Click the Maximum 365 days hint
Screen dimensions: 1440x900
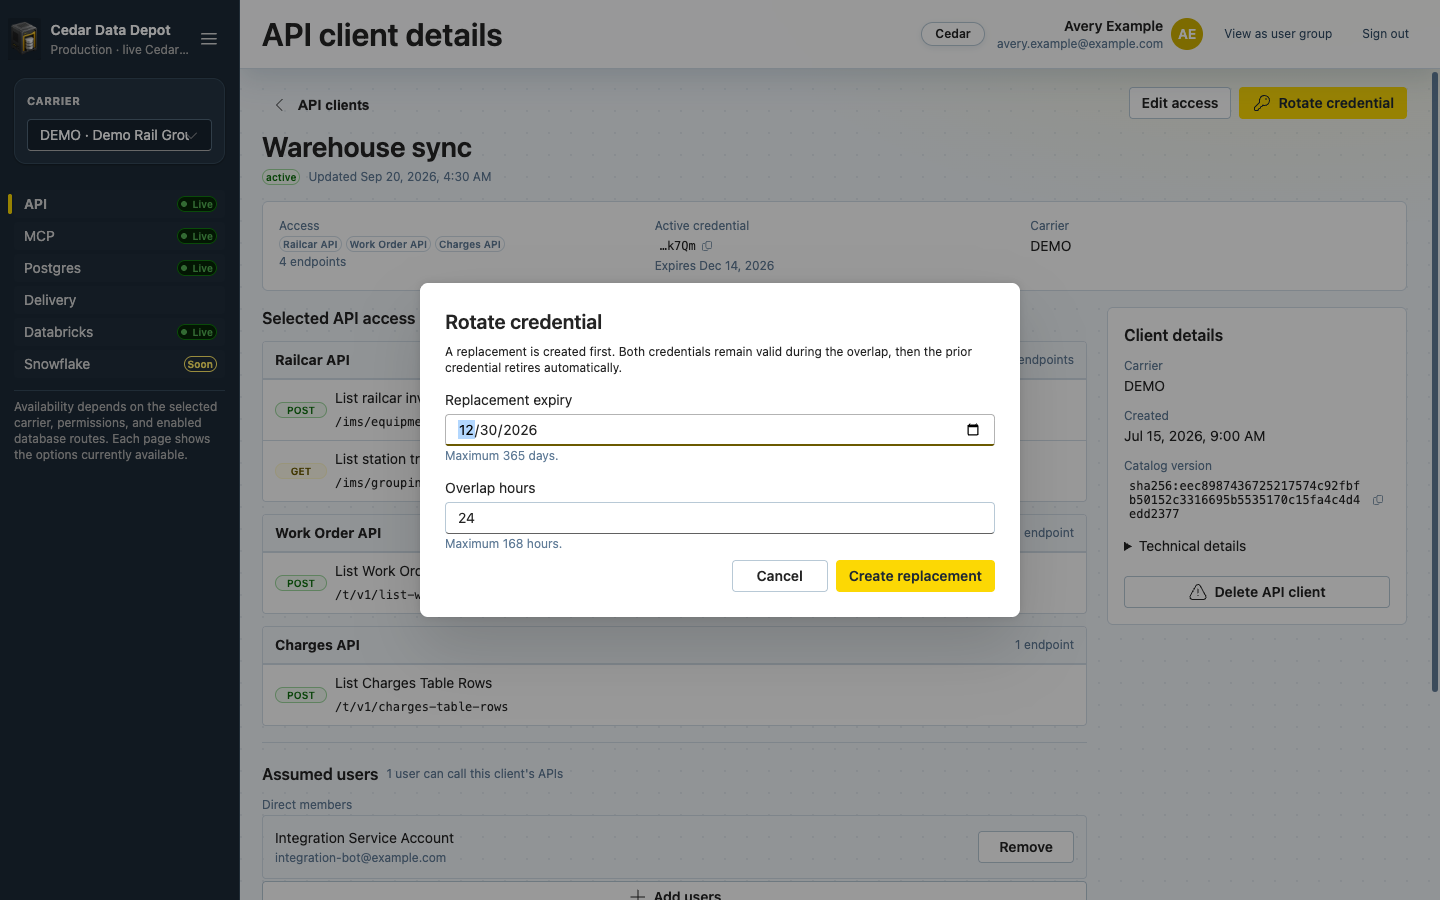[502, 456]
